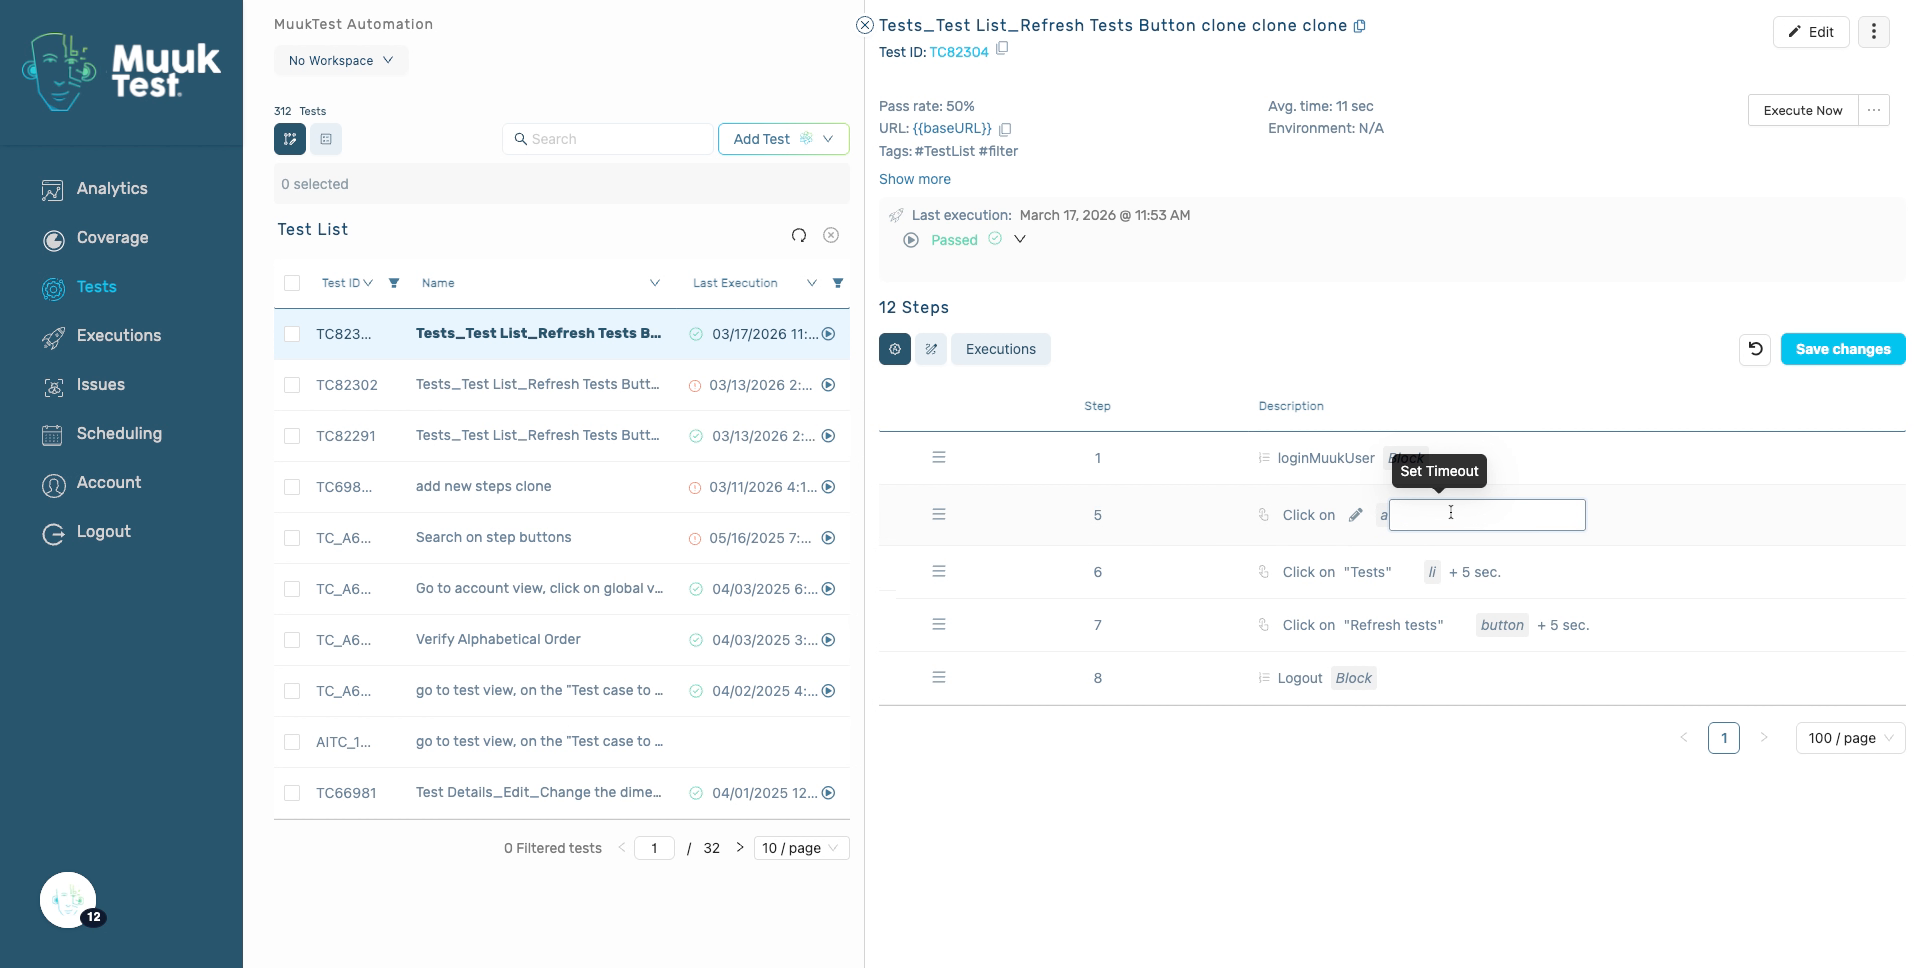The width and height of the screenshot is (1920, 968).
Task: Clear the Test List filters via the X icon
Action: point(831,235)
